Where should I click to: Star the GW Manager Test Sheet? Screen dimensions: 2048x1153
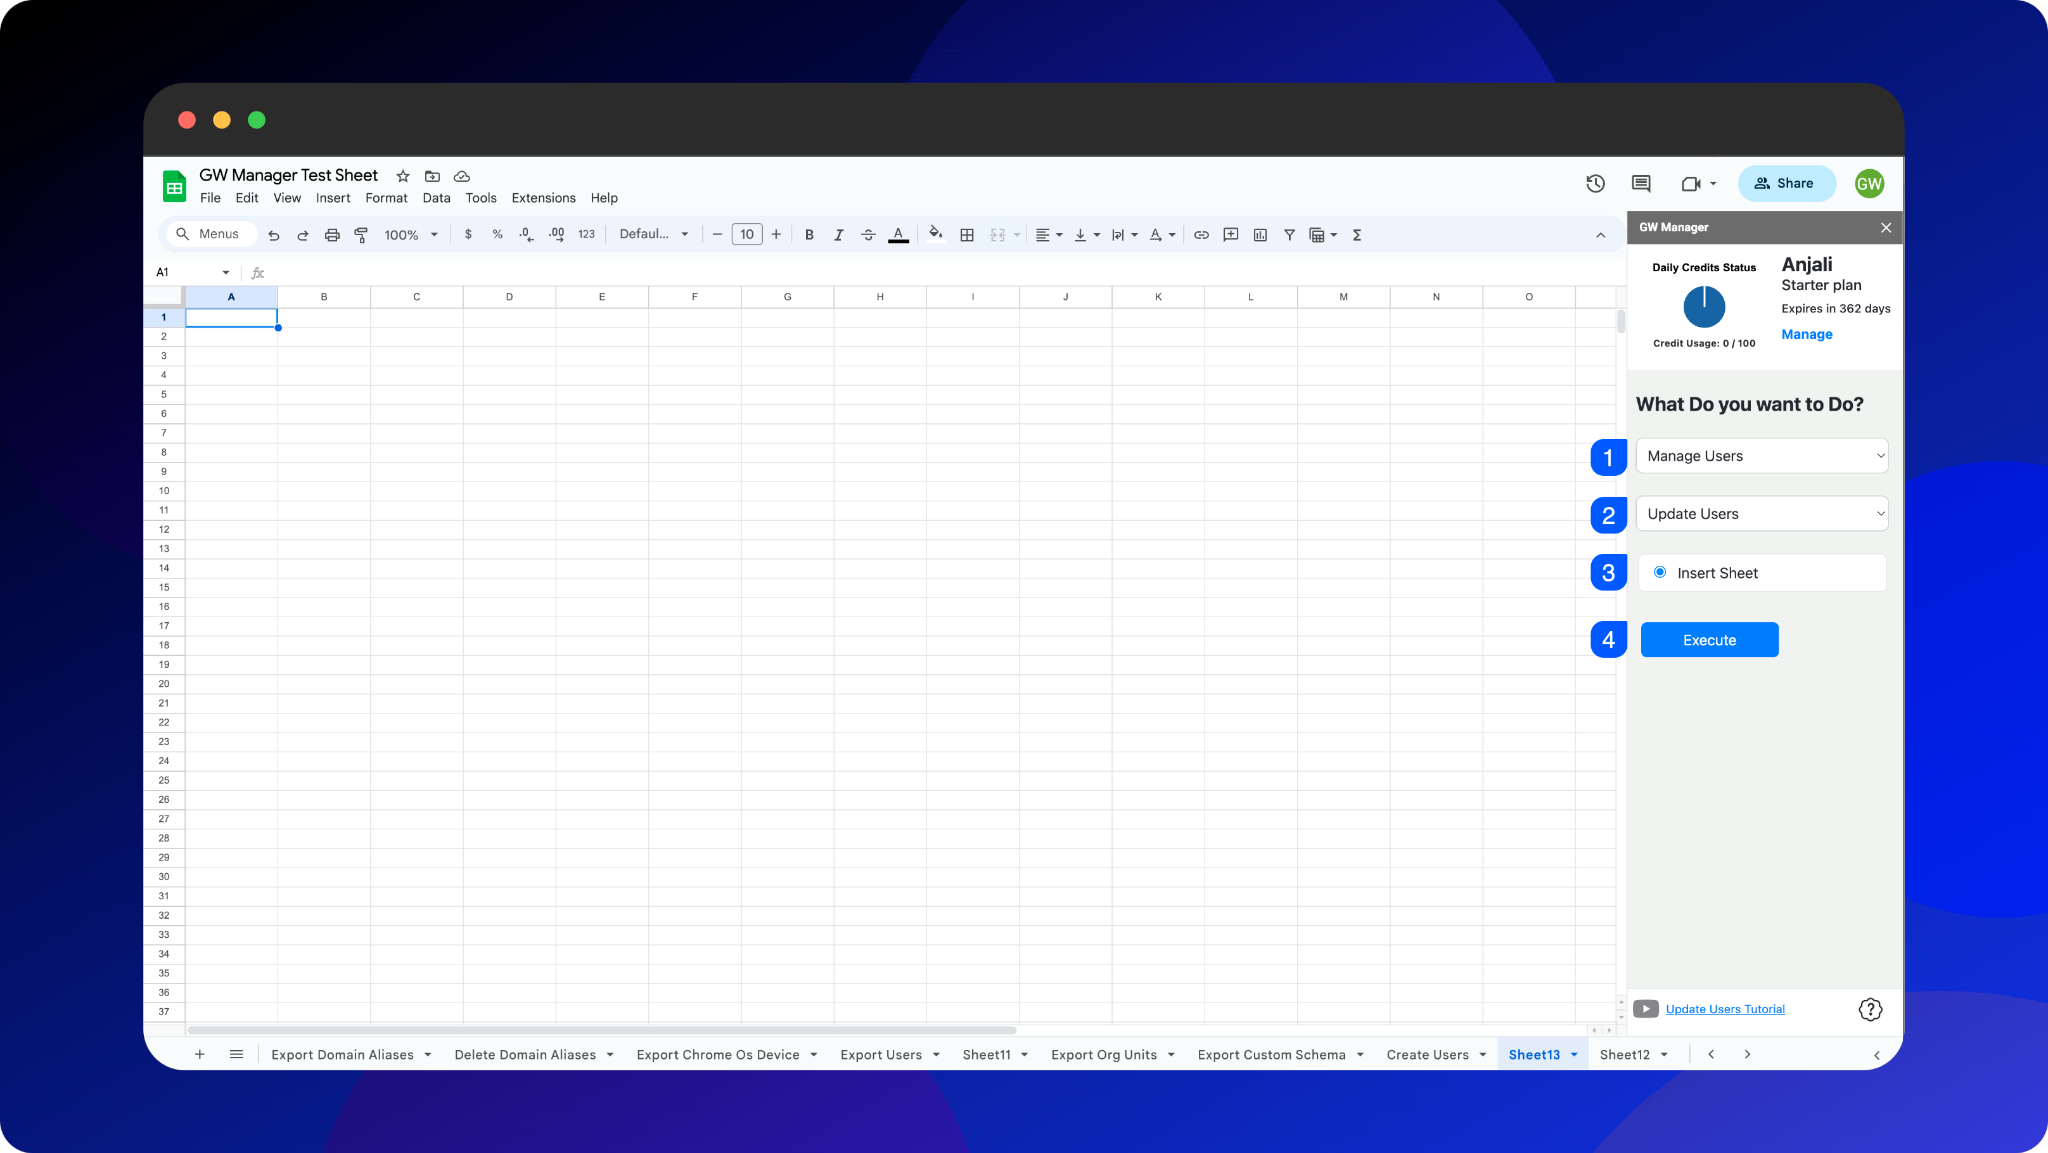click(x=403, y=176)
